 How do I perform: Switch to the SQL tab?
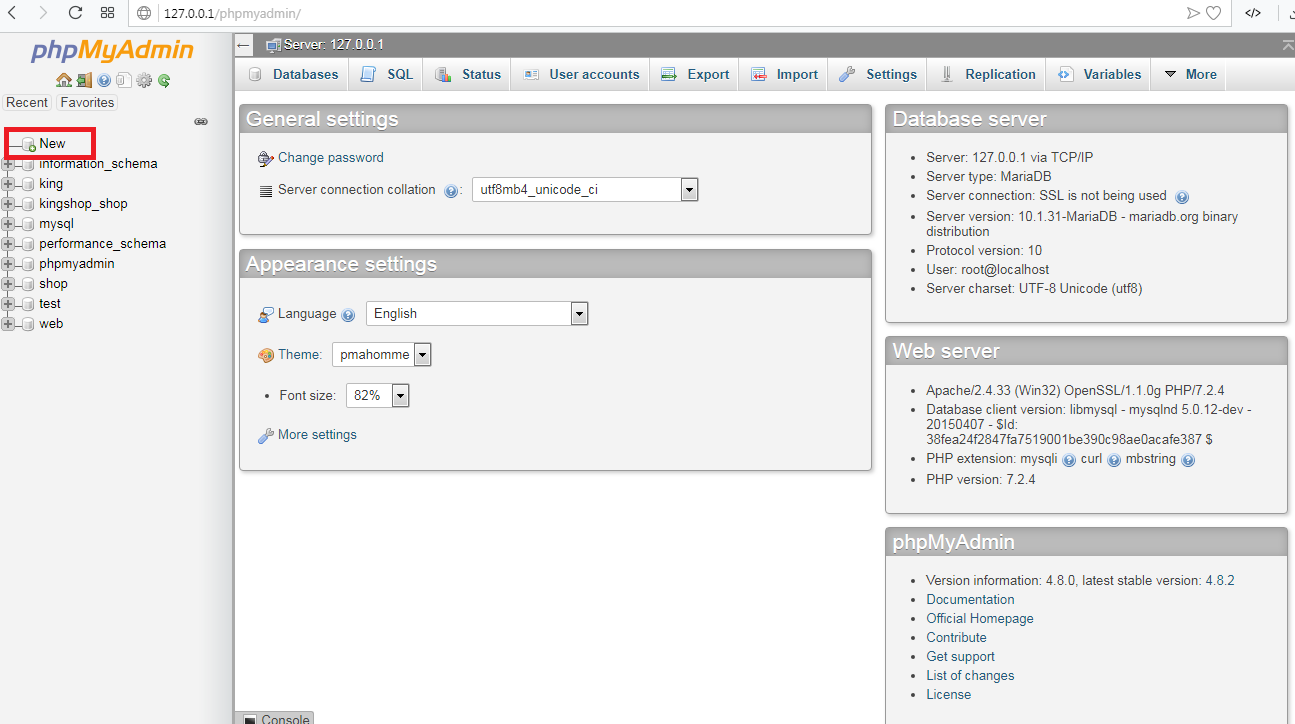pyautogui.click(x=388, y=75)
